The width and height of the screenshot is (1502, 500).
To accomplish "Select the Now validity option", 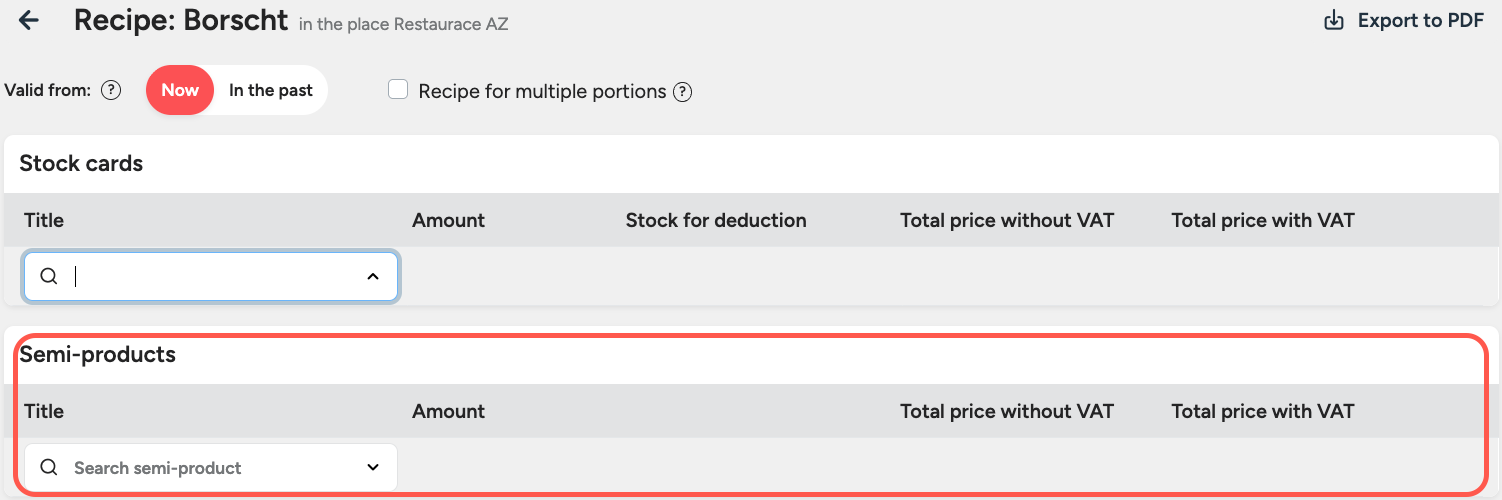I will [180, 90].
